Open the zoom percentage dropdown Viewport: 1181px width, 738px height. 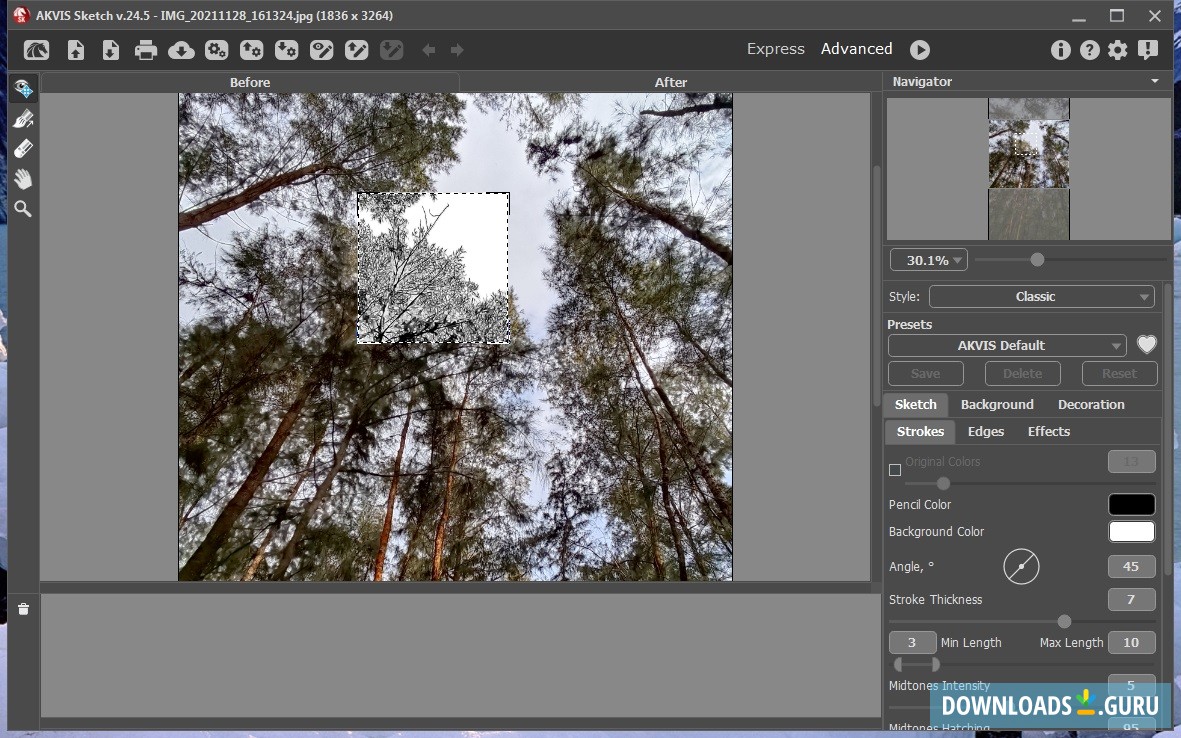click(928, 260)
